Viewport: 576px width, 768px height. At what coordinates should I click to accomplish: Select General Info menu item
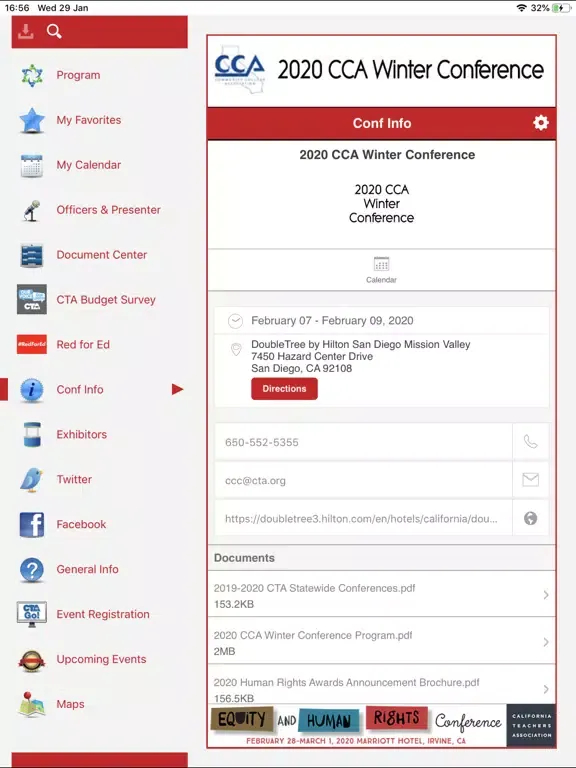point(87,570)
